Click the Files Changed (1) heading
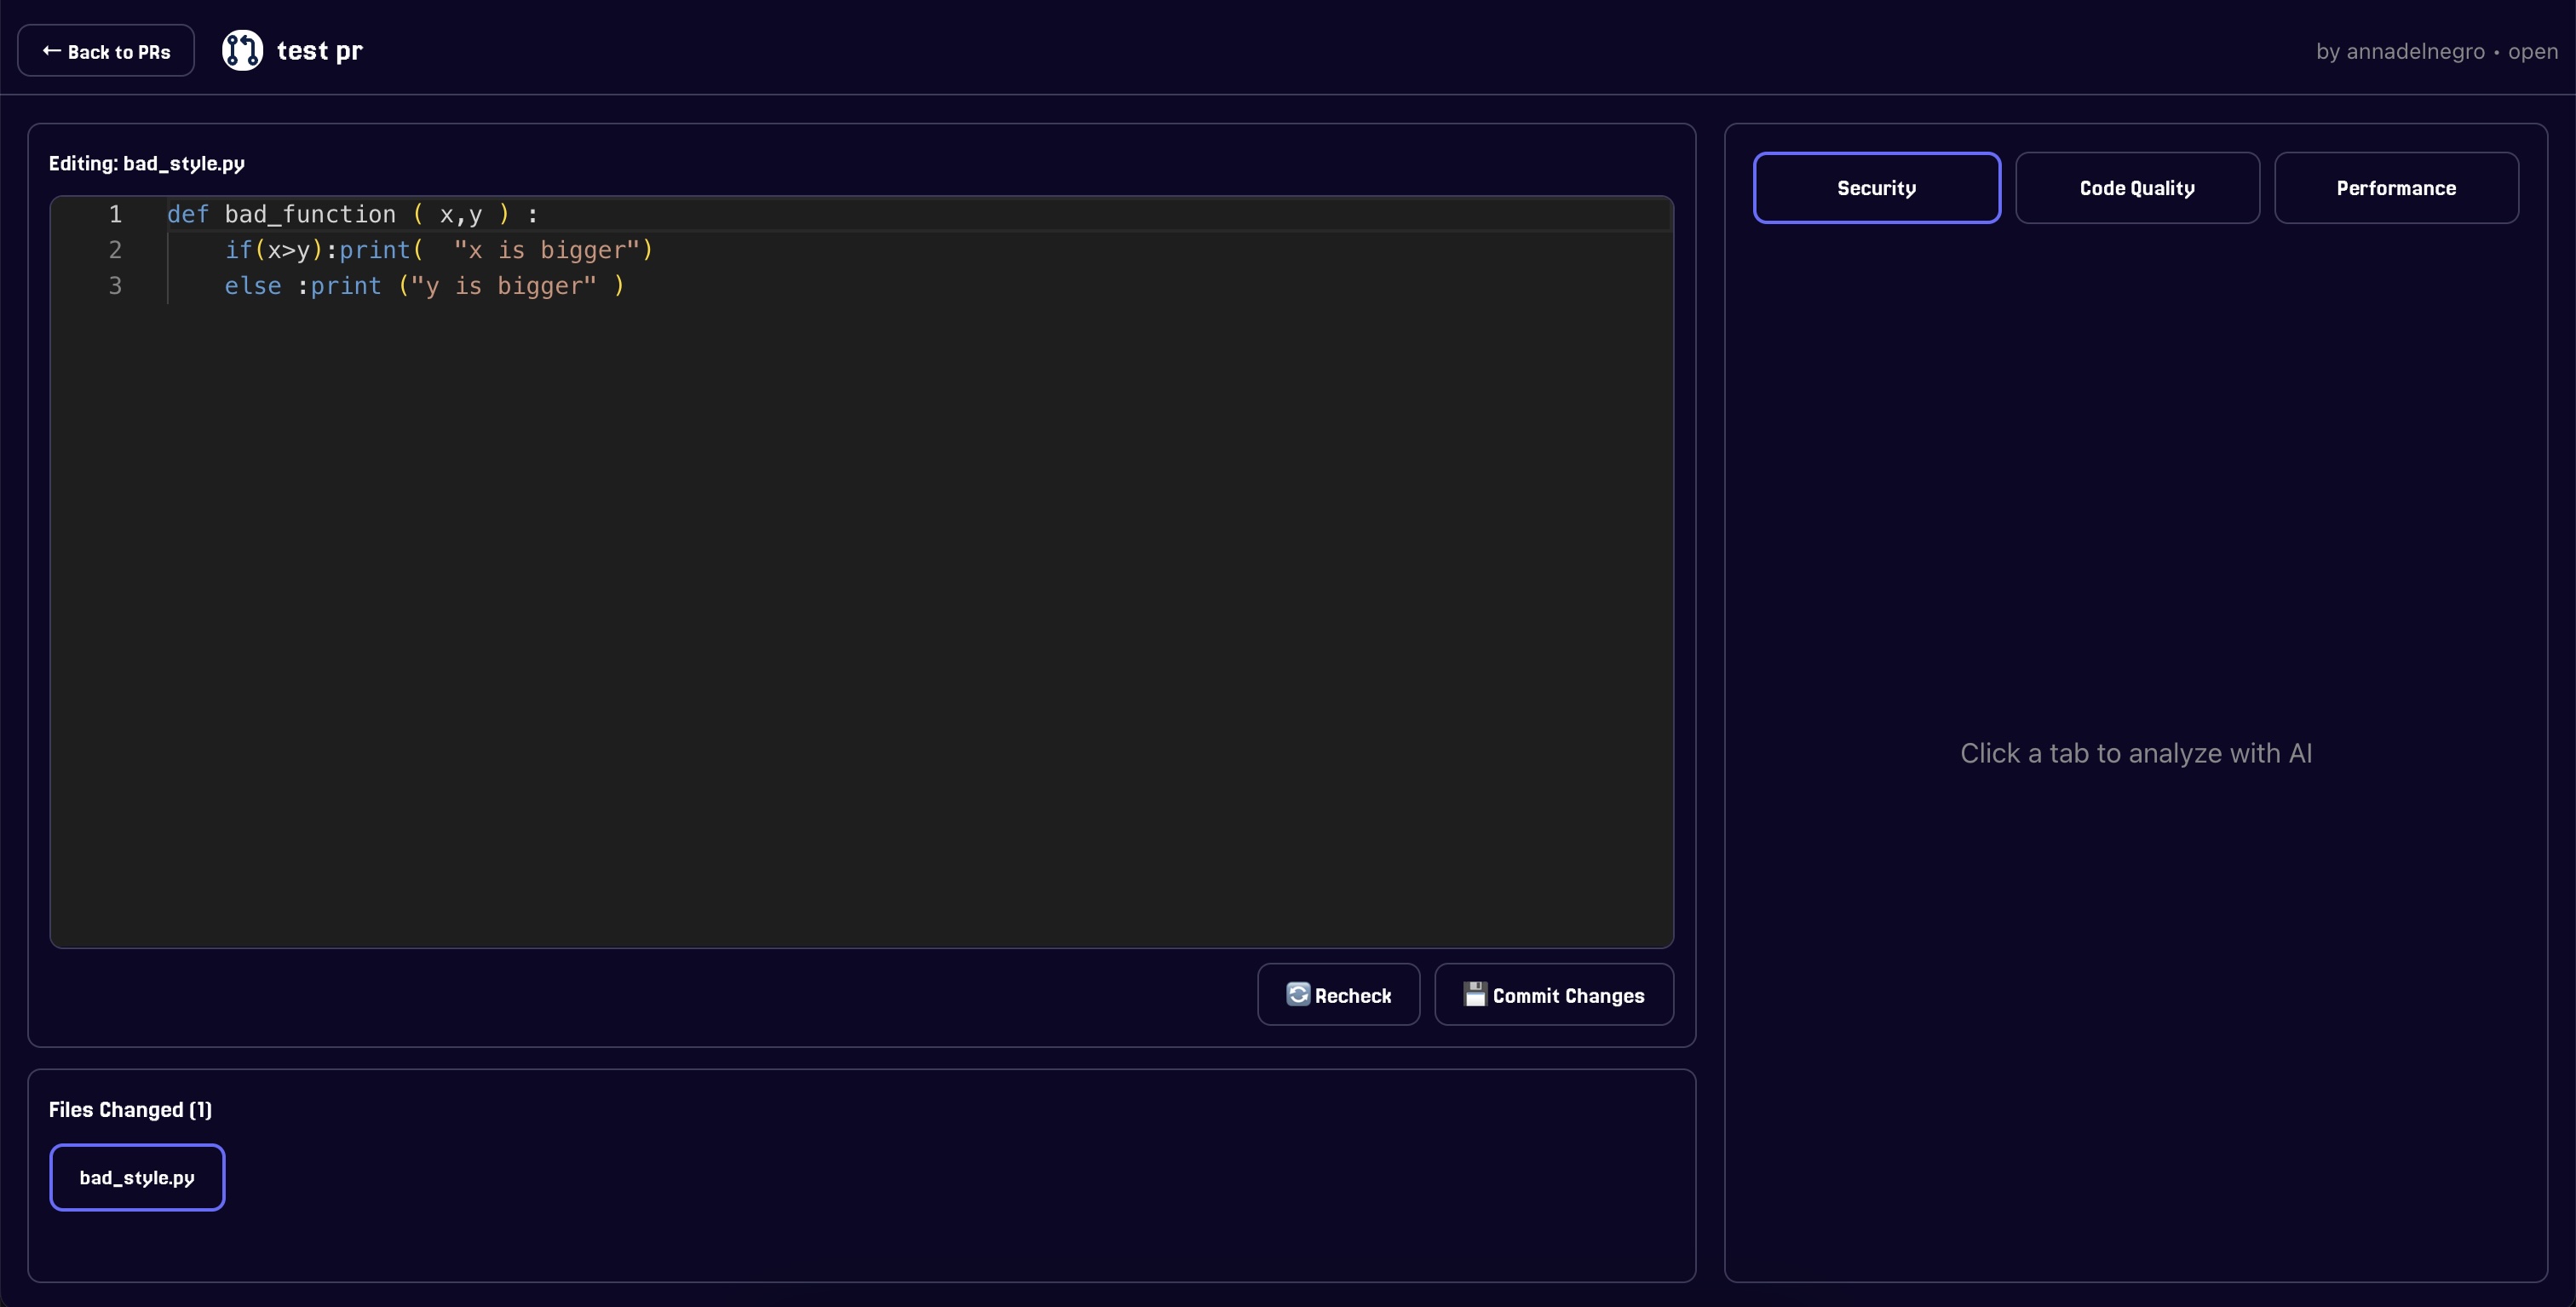Viewport: 2576px width, 1307px height. pyautogui.click(x=130, y=1109)
